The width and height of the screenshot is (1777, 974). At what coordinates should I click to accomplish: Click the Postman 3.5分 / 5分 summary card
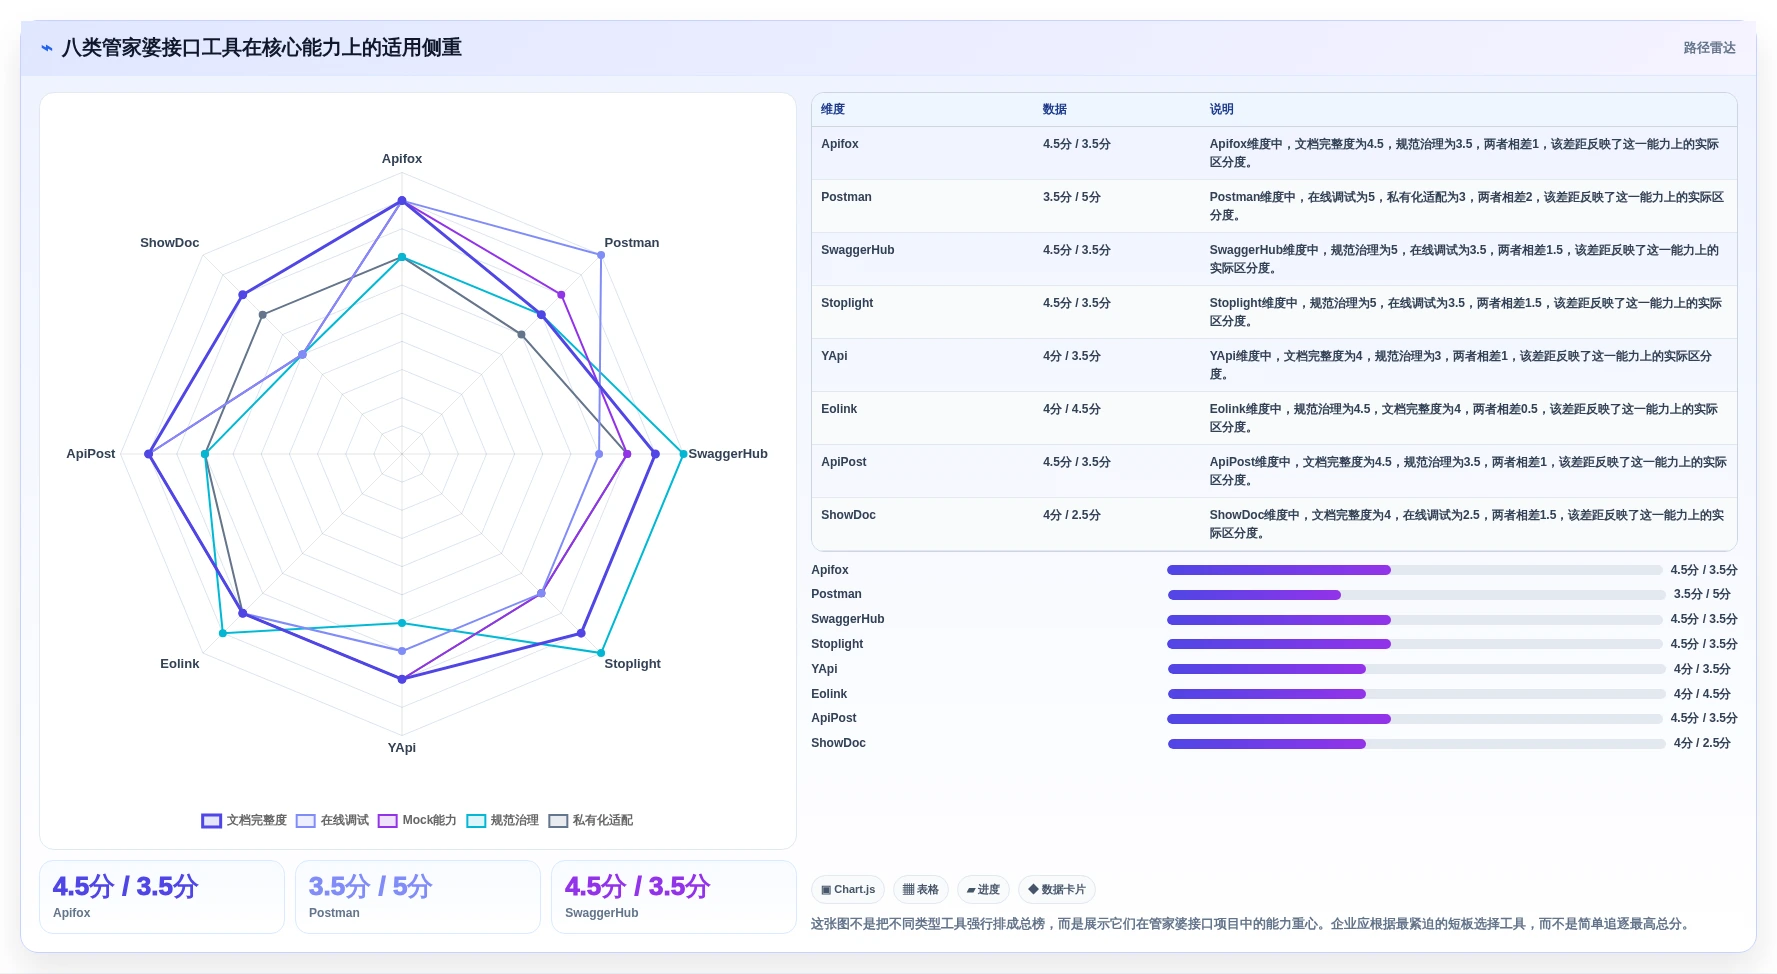[x=418, y=897]
